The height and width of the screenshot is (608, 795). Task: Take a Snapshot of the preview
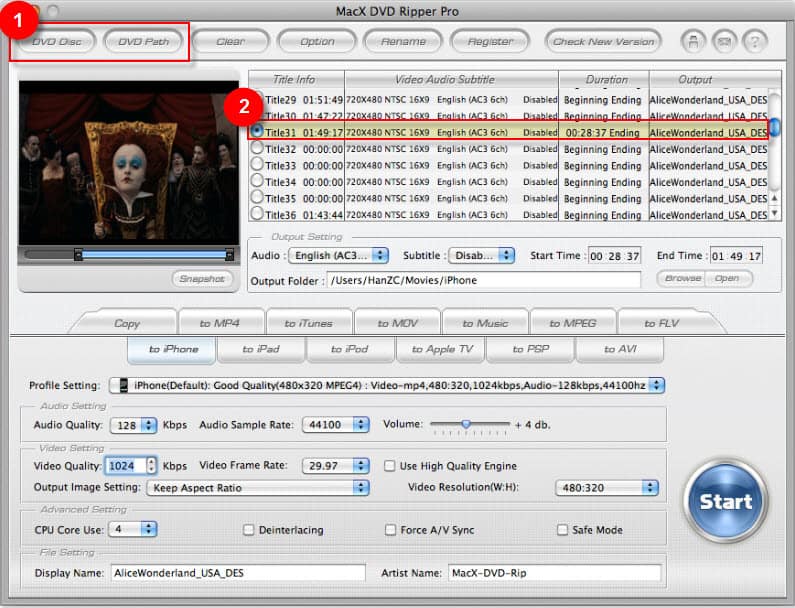tap(202, 279)
